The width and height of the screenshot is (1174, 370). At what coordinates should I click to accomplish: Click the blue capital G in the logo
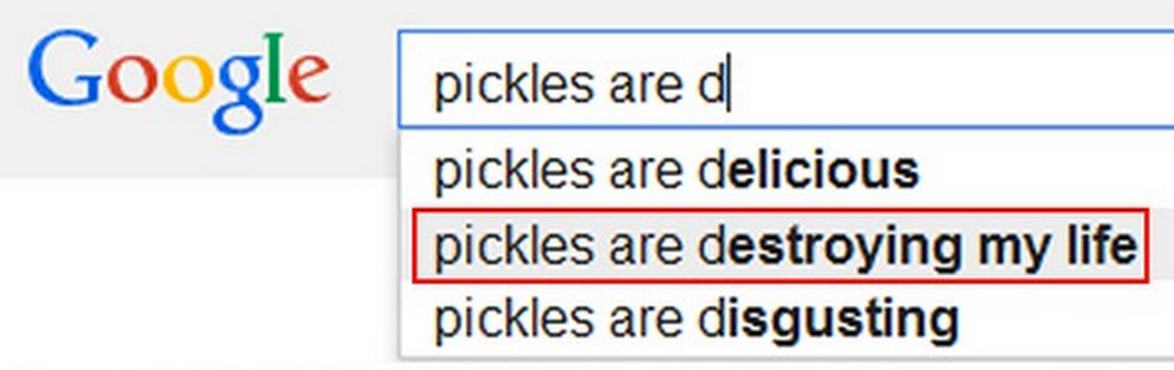[64, 68]
